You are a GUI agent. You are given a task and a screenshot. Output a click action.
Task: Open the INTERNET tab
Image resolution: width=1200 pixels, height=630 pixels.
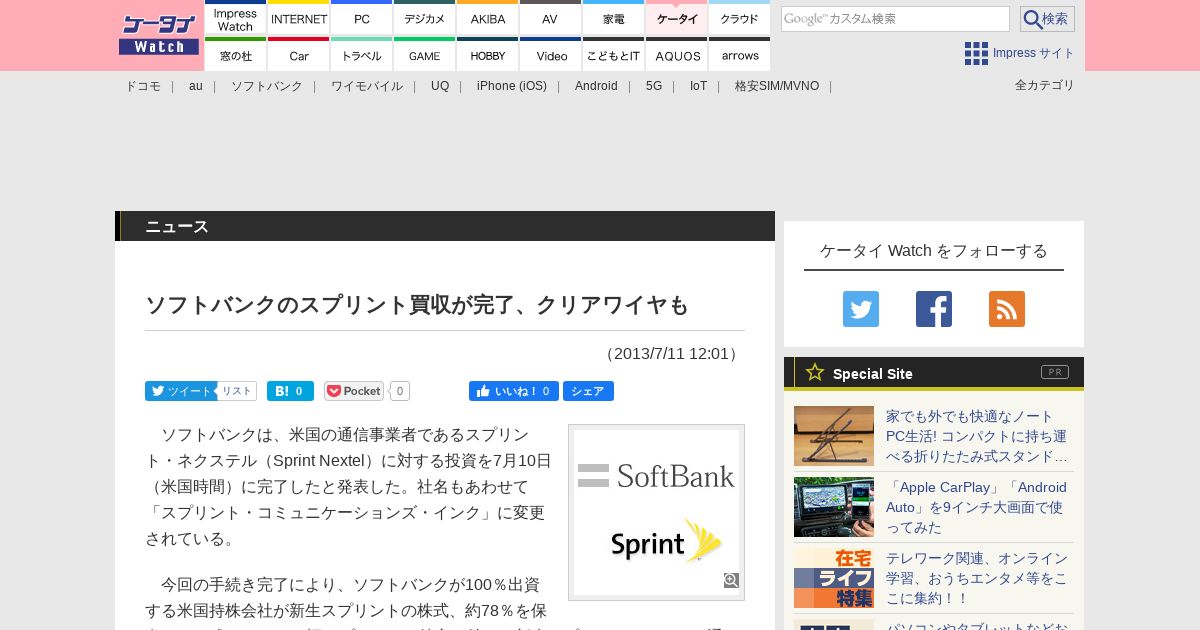coord(299,18)
